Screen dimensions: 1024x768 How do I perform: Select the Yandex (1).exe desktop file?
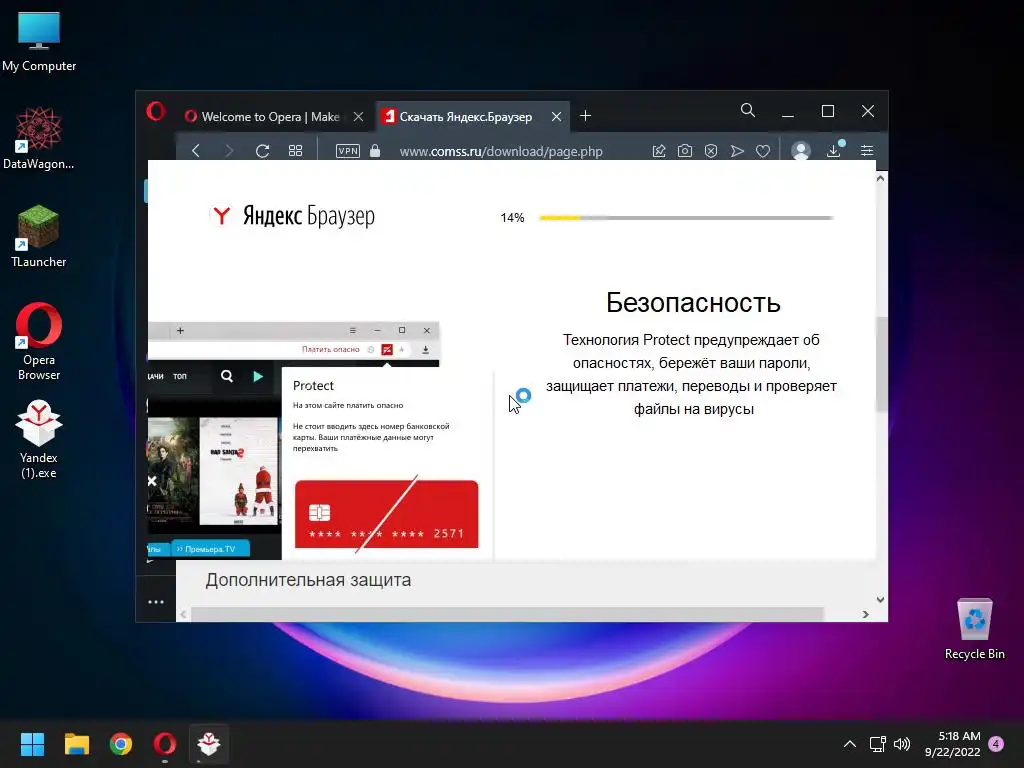click(x=39, y=439)
